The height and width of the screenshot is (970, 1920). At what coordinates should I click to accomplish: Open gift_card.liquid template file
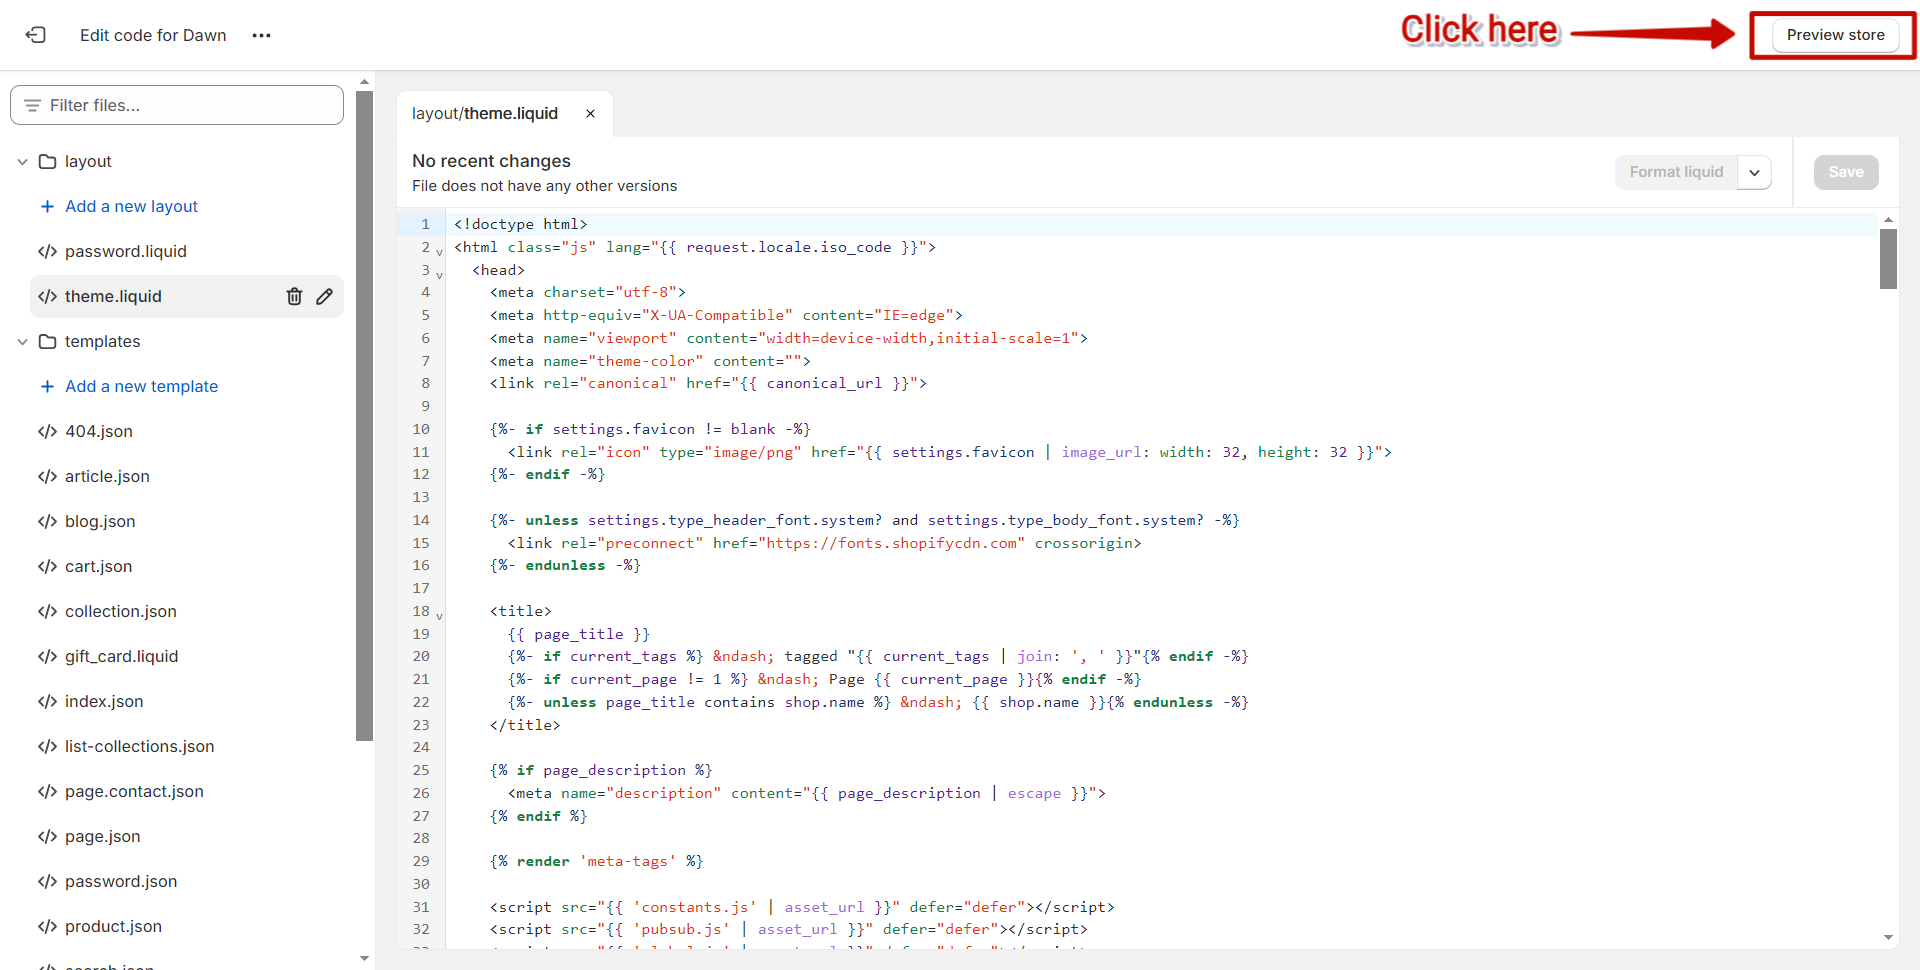pos(121,656)
